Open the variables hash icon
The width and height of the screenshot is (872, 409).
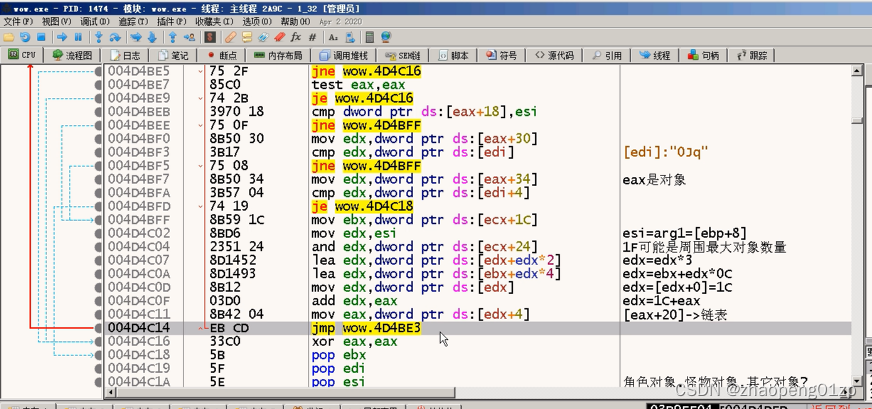[312, 37]
